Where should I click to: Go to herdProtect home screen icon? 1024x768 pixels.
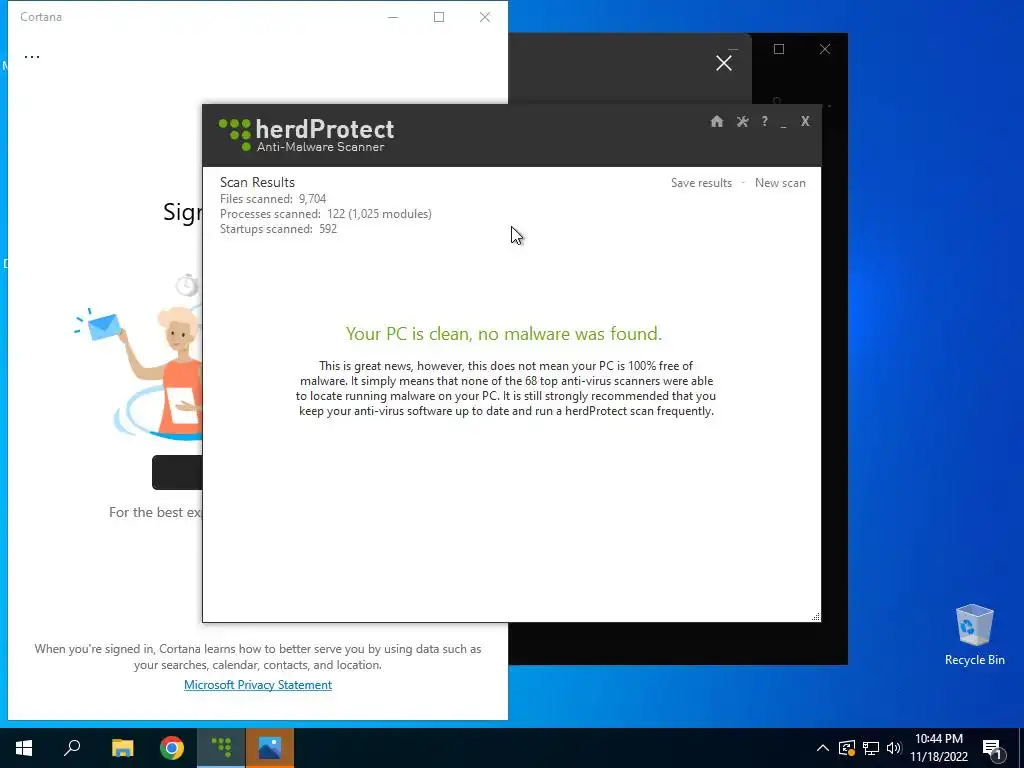pyautogui.click(x=716, y=121)
